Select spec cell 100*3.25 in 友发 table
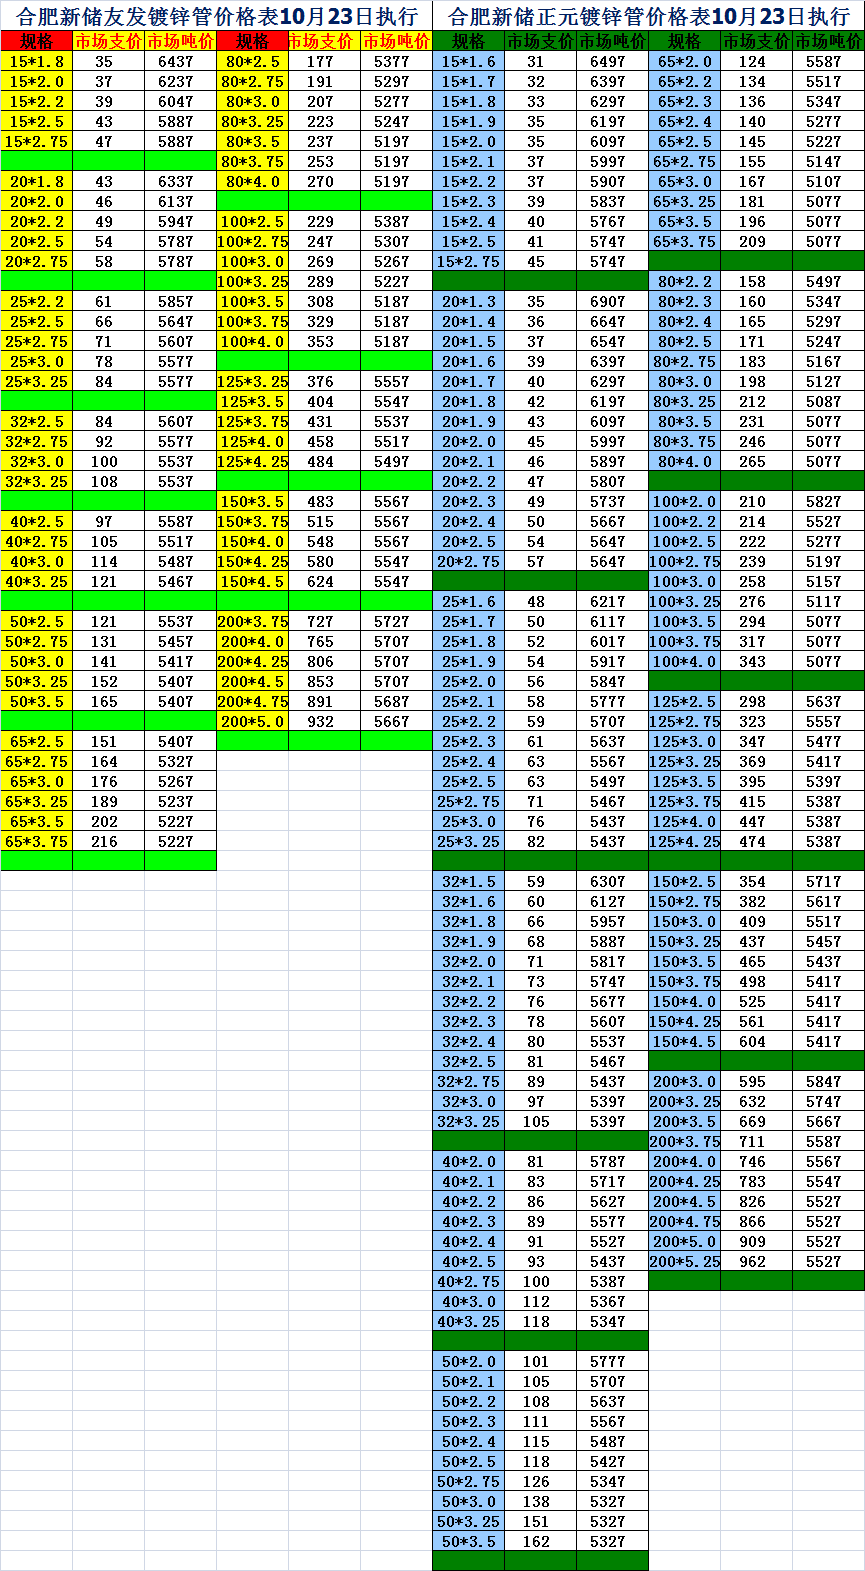Screen dimensions: 865x1571 (x=253, y=281)
